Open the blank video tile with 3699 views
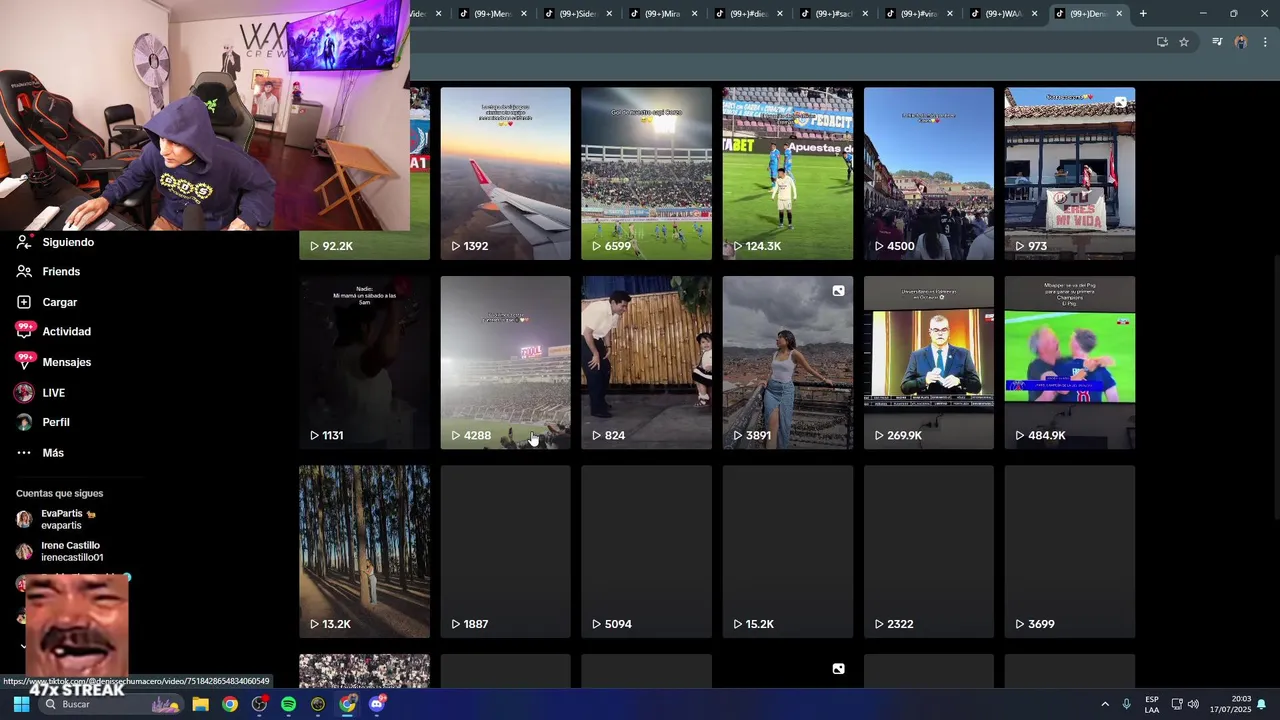The height and width of the screenshot is (720, 1280). point(1070,551)
